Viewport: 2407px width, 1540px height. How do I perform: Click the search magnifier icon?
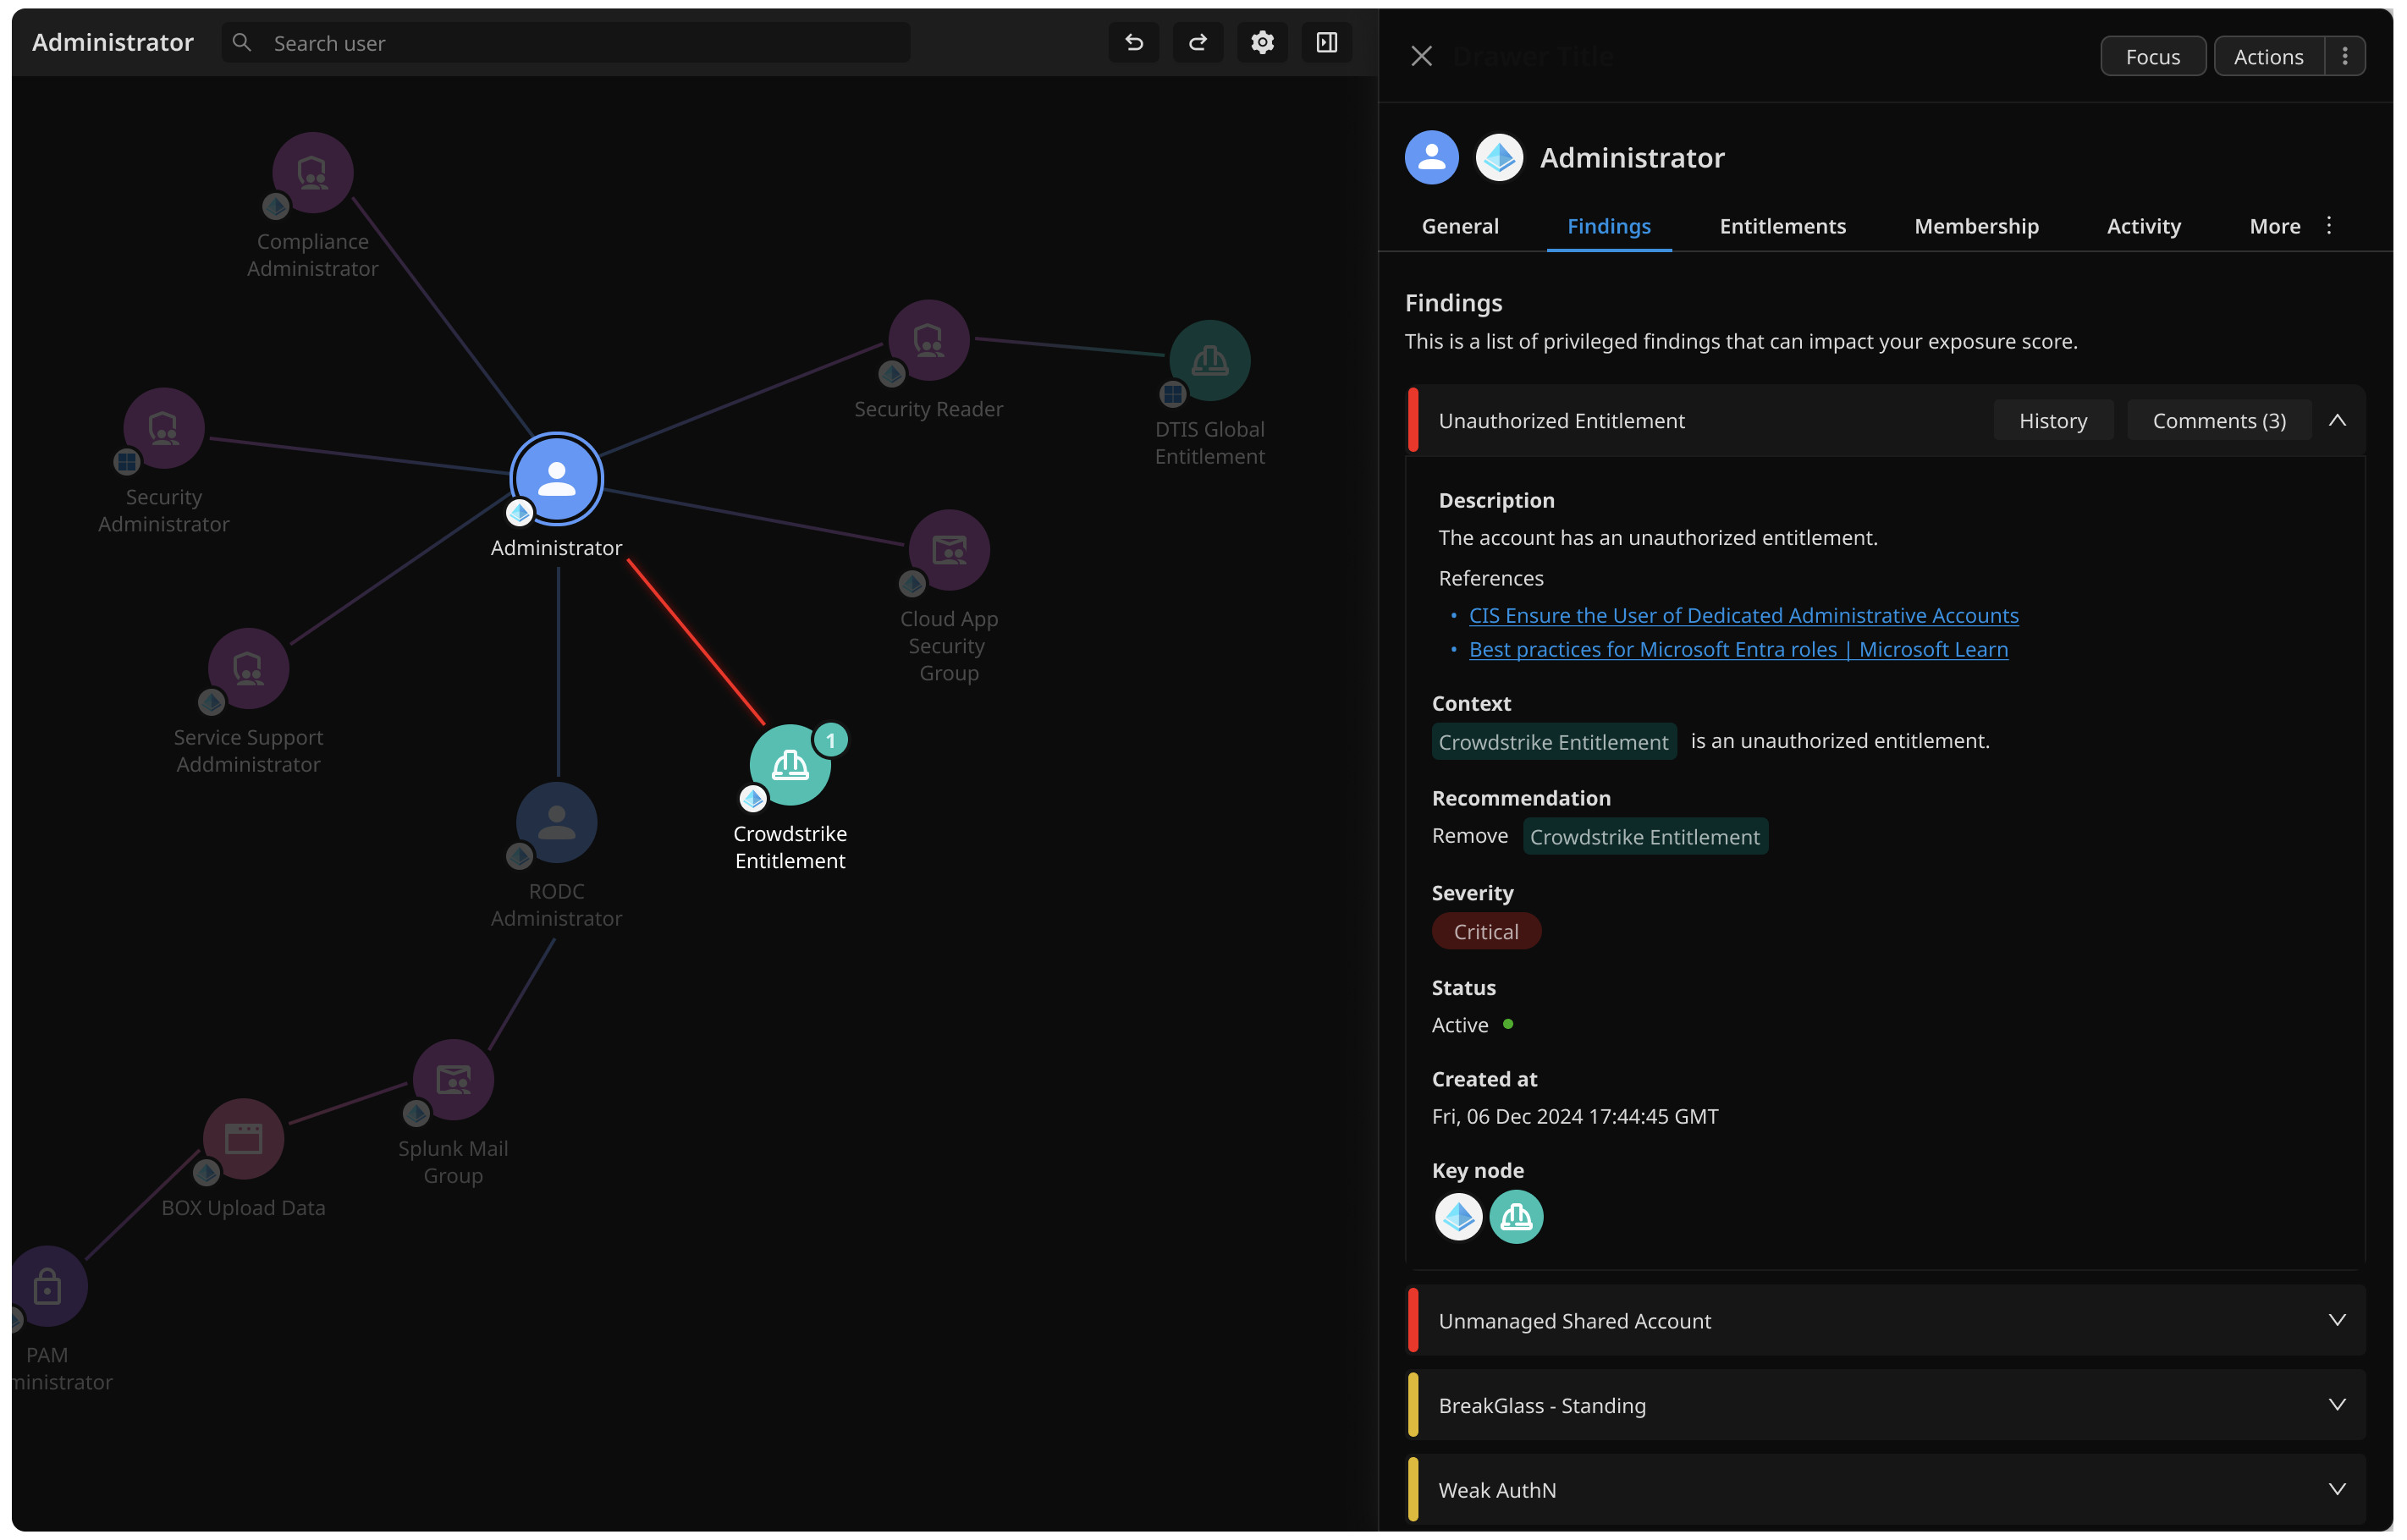pyautogui.click(x=241, y=42)
